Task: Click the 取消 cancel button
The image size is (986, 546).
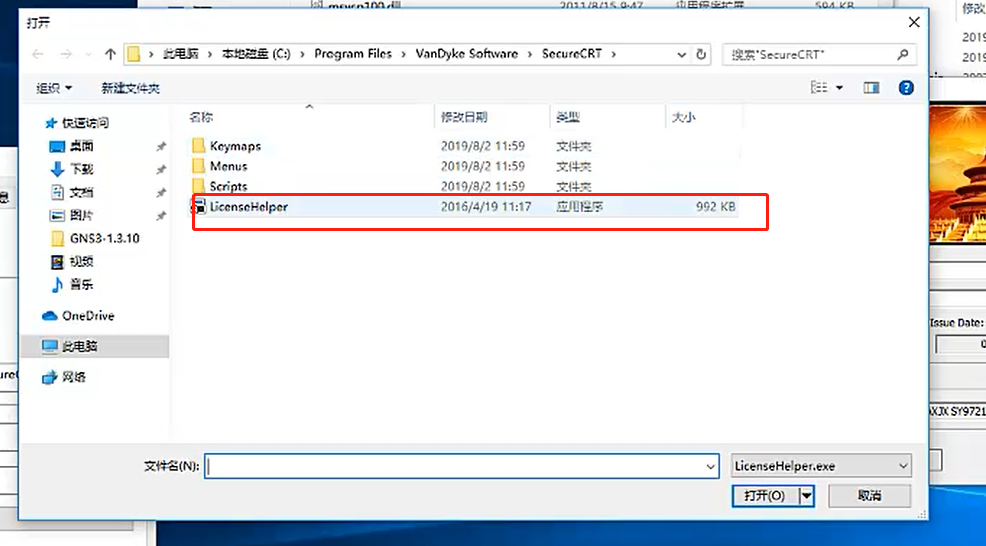Action: click(870, 496)
